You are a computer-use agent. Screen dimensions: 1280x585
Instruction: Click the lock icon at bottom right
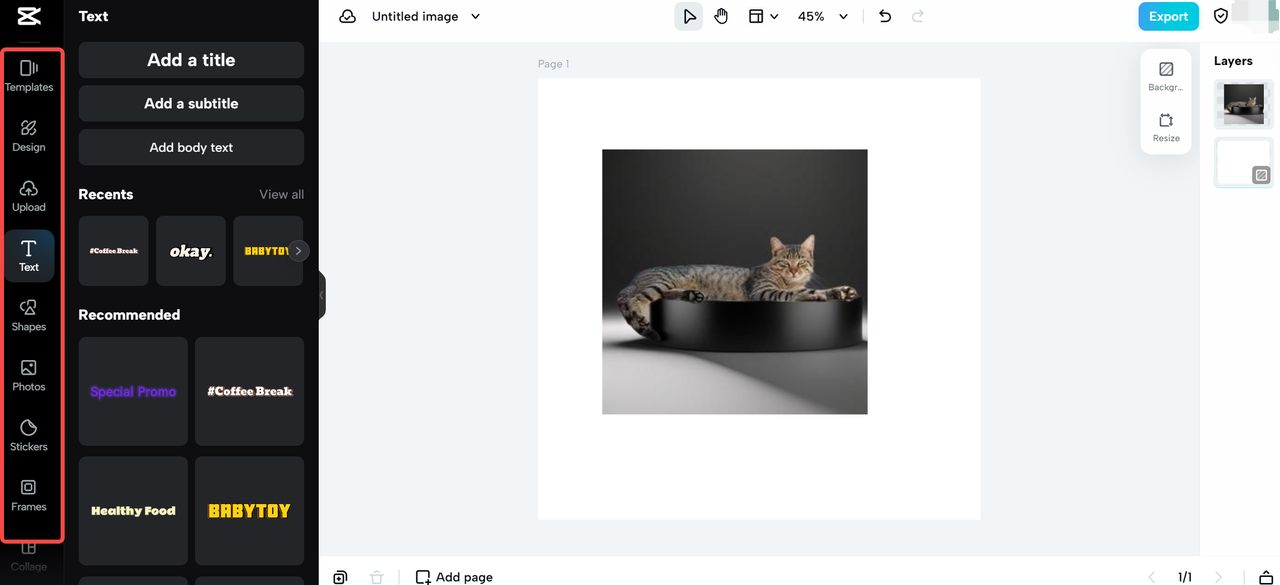point(1266,577)
